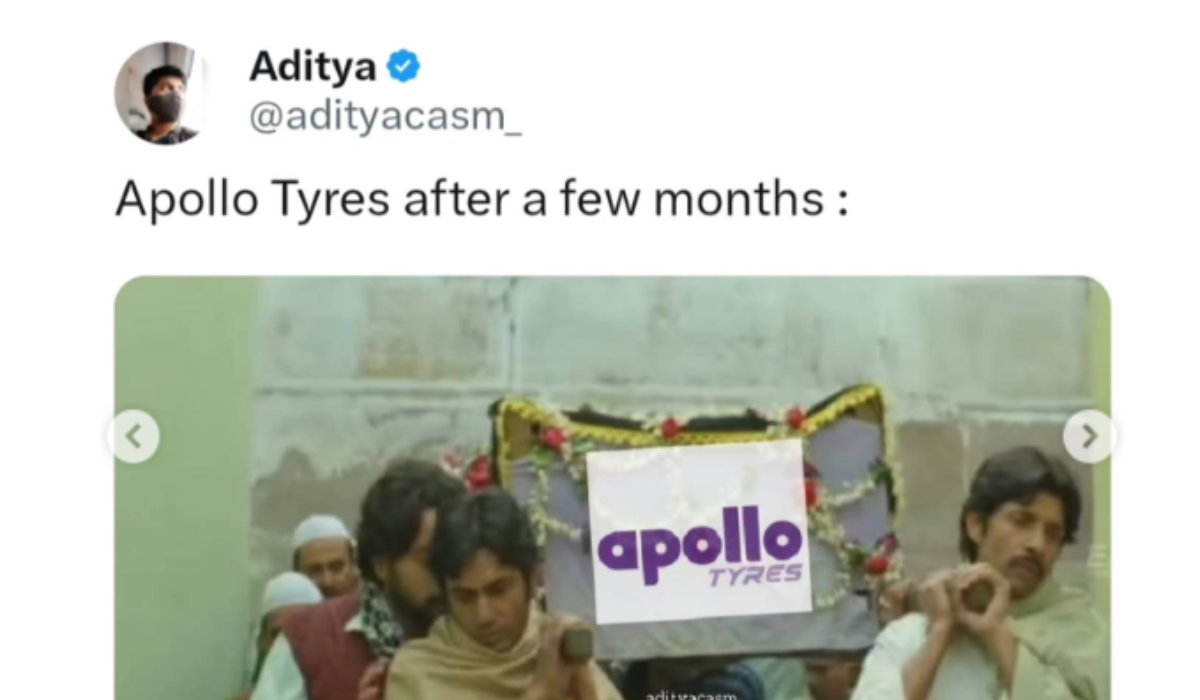Open the meme image in the tweet
This screenshot has width=1200, height=700.
612,488
